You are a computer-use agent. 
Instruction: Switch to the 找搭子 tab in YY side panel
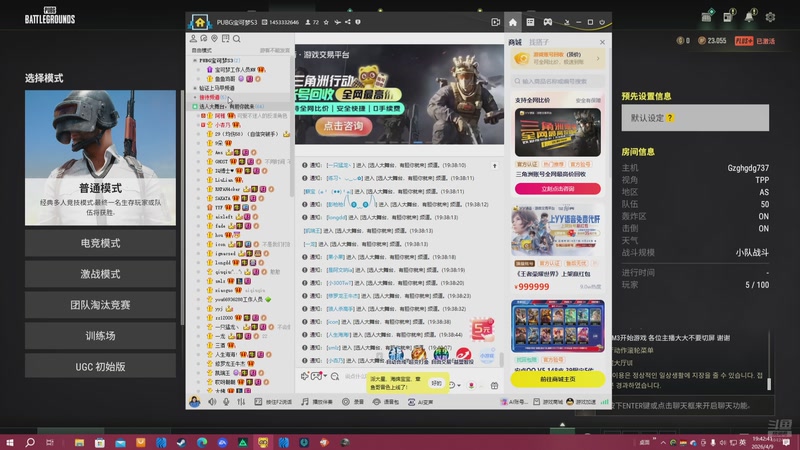[539, 42]
